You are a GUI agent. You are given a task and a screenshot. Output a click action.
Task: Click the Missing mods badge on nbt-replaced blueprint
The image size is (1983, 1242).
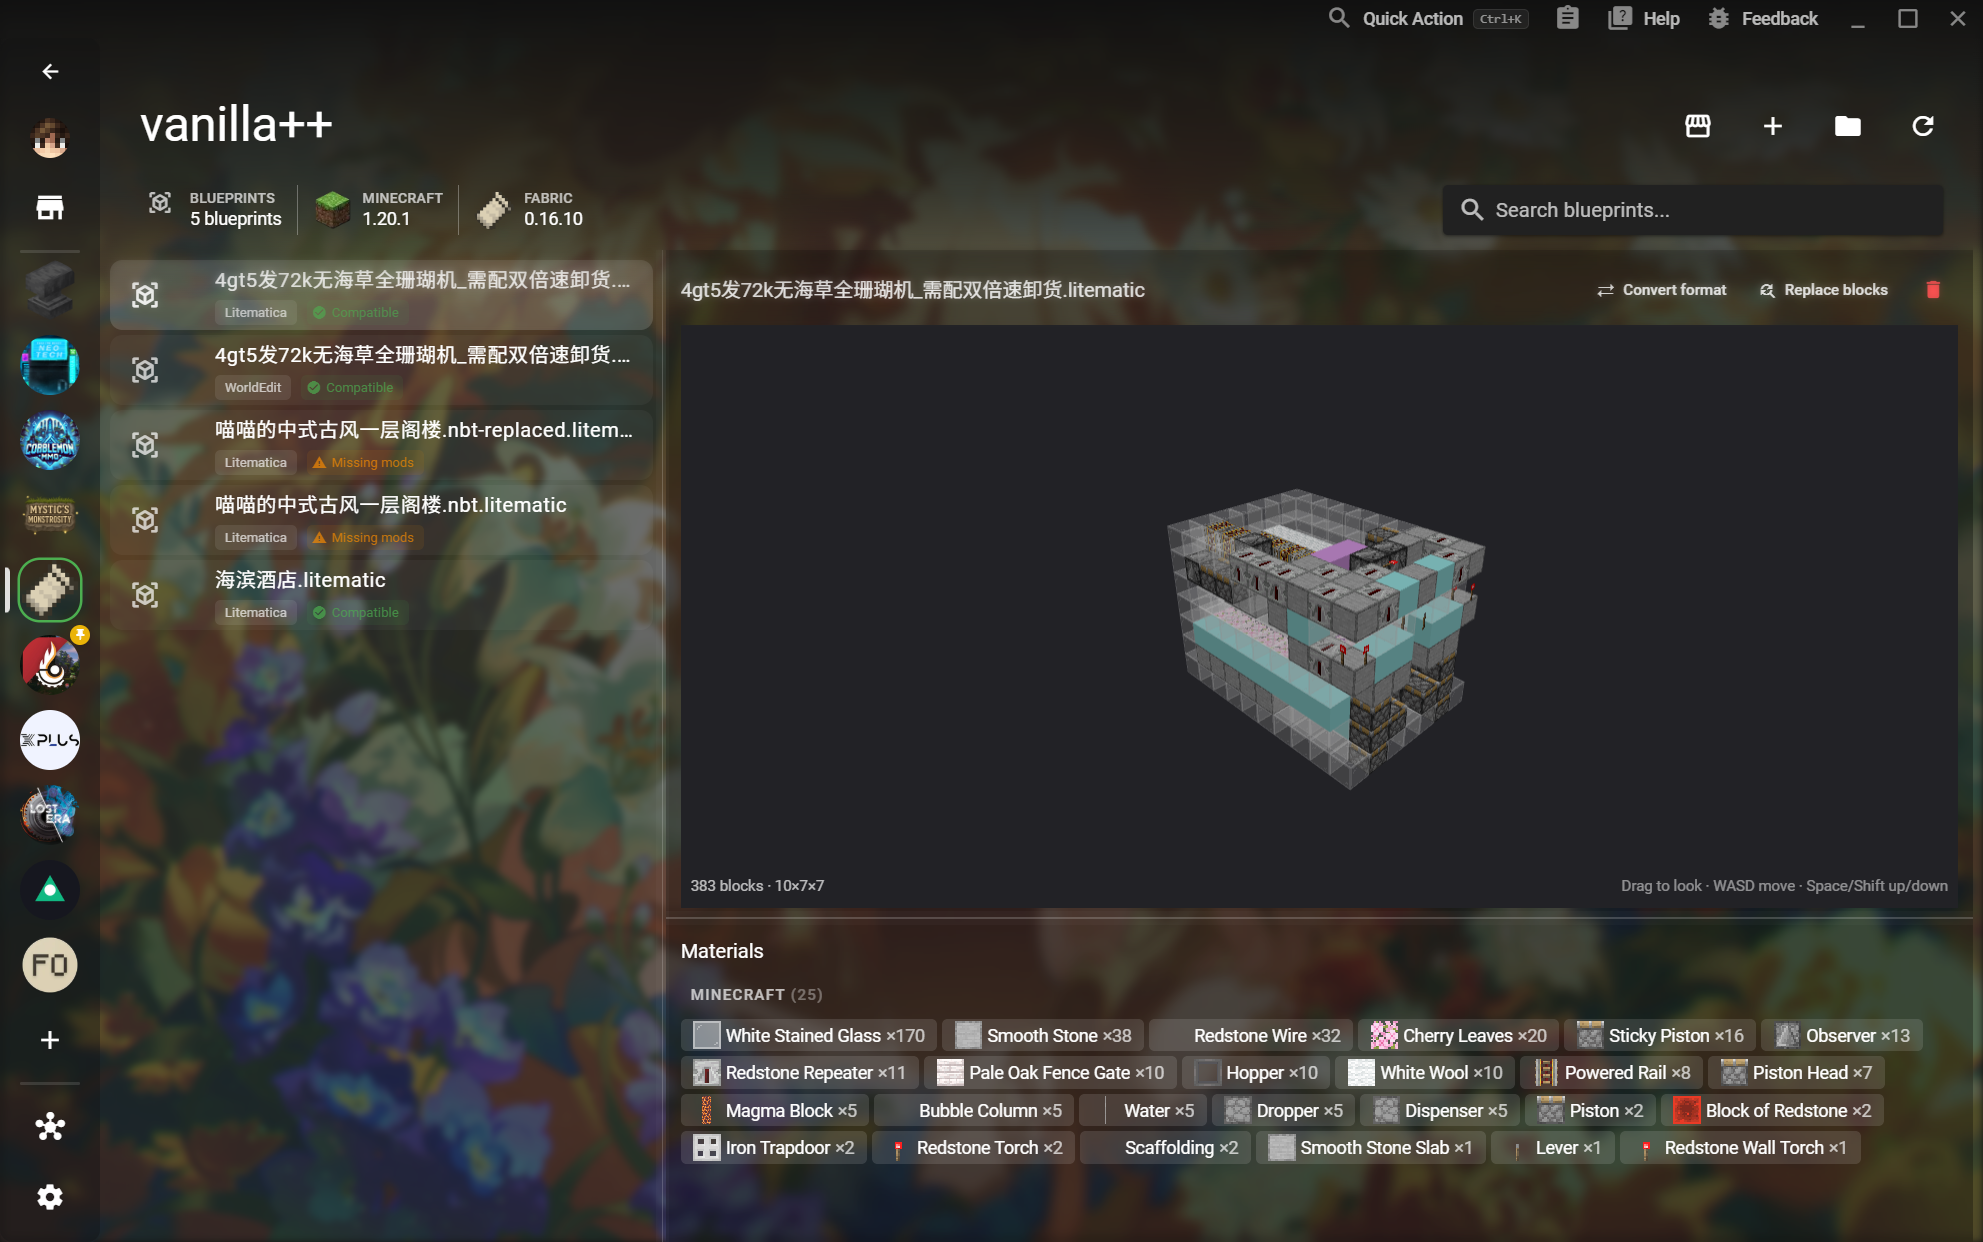pyautogui.click(x=362, y=463)
